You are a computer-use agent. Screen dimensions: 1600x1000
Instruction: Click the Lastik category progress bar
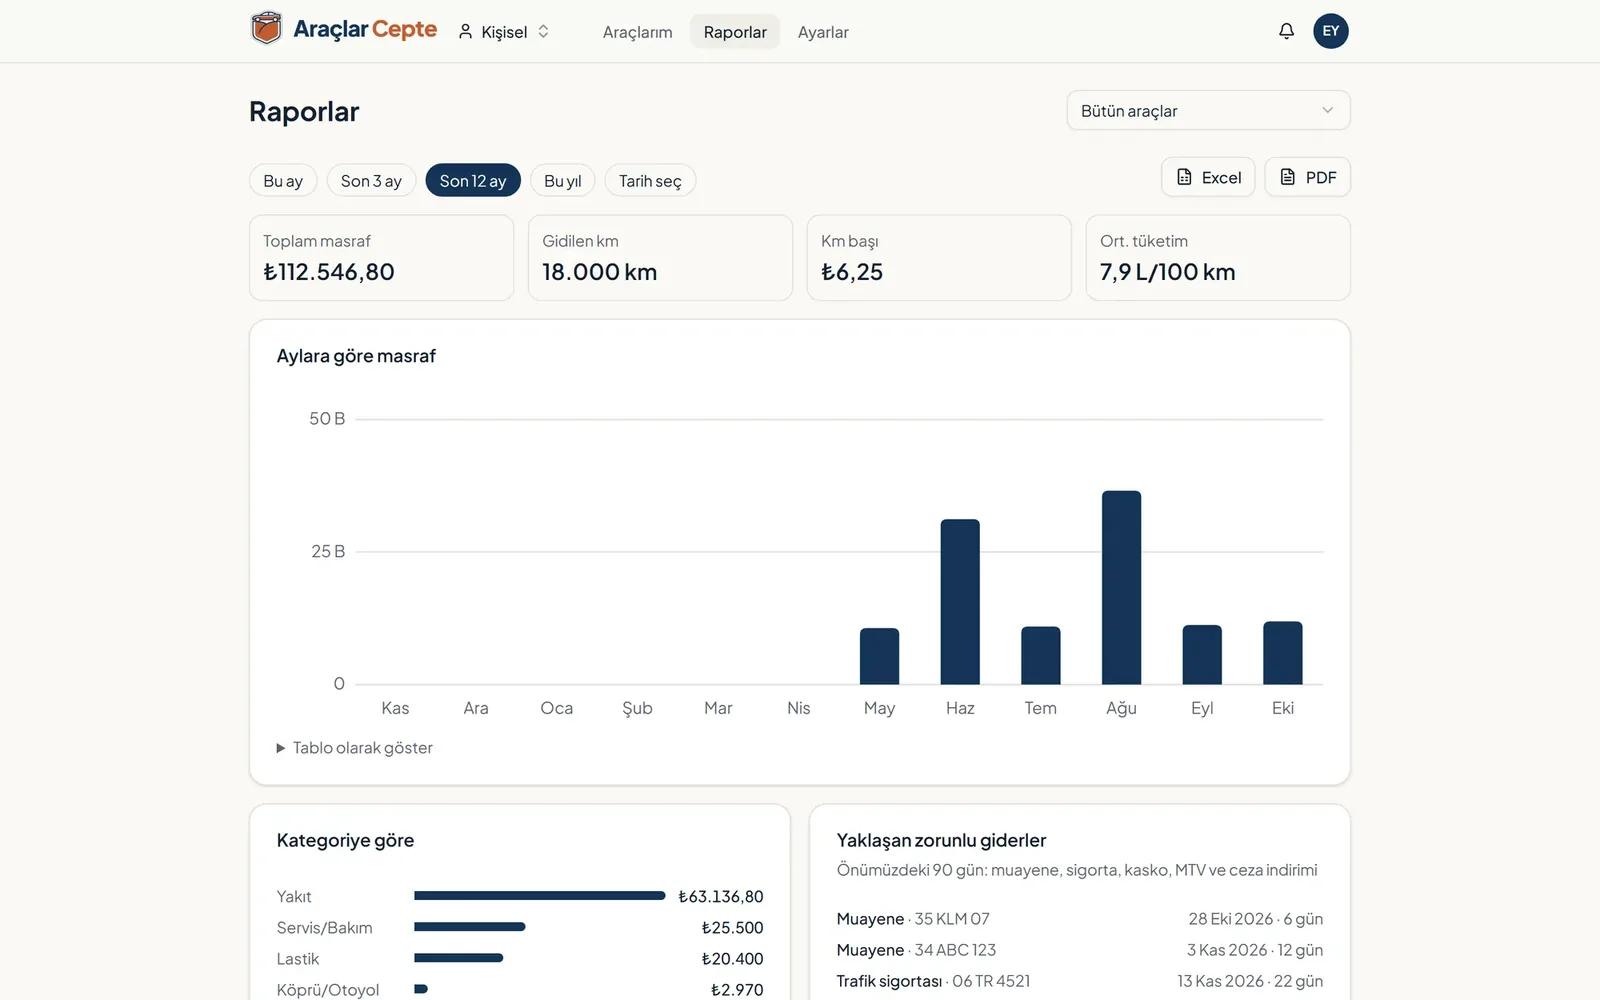click(459, 958)
